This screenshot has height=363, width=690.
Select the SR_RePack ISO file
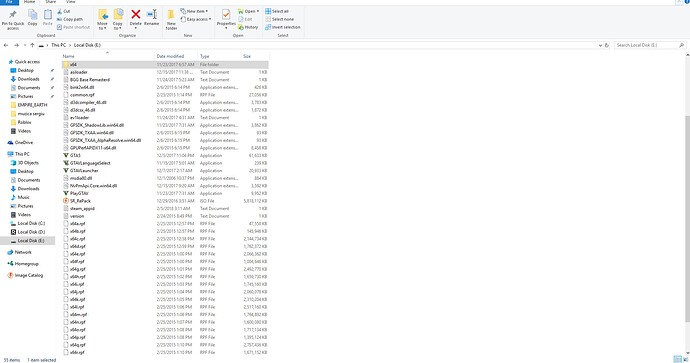click(x=80, y=201)
